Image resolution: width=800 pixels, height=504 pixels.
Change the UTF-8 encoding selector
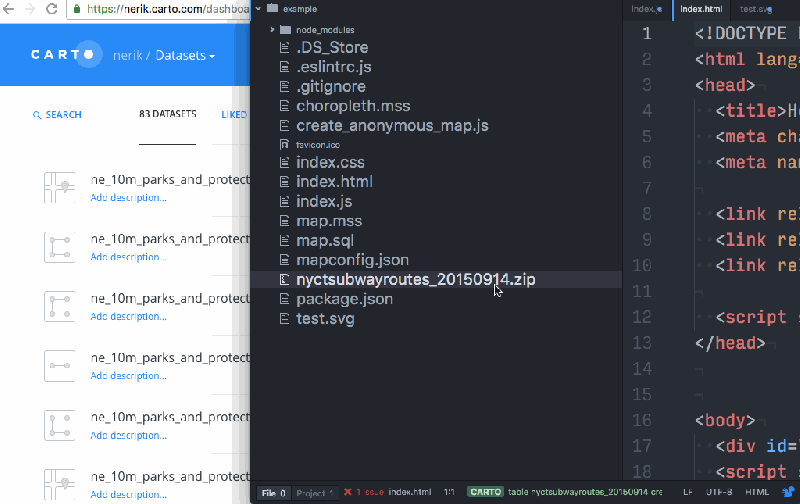(719, 492)
